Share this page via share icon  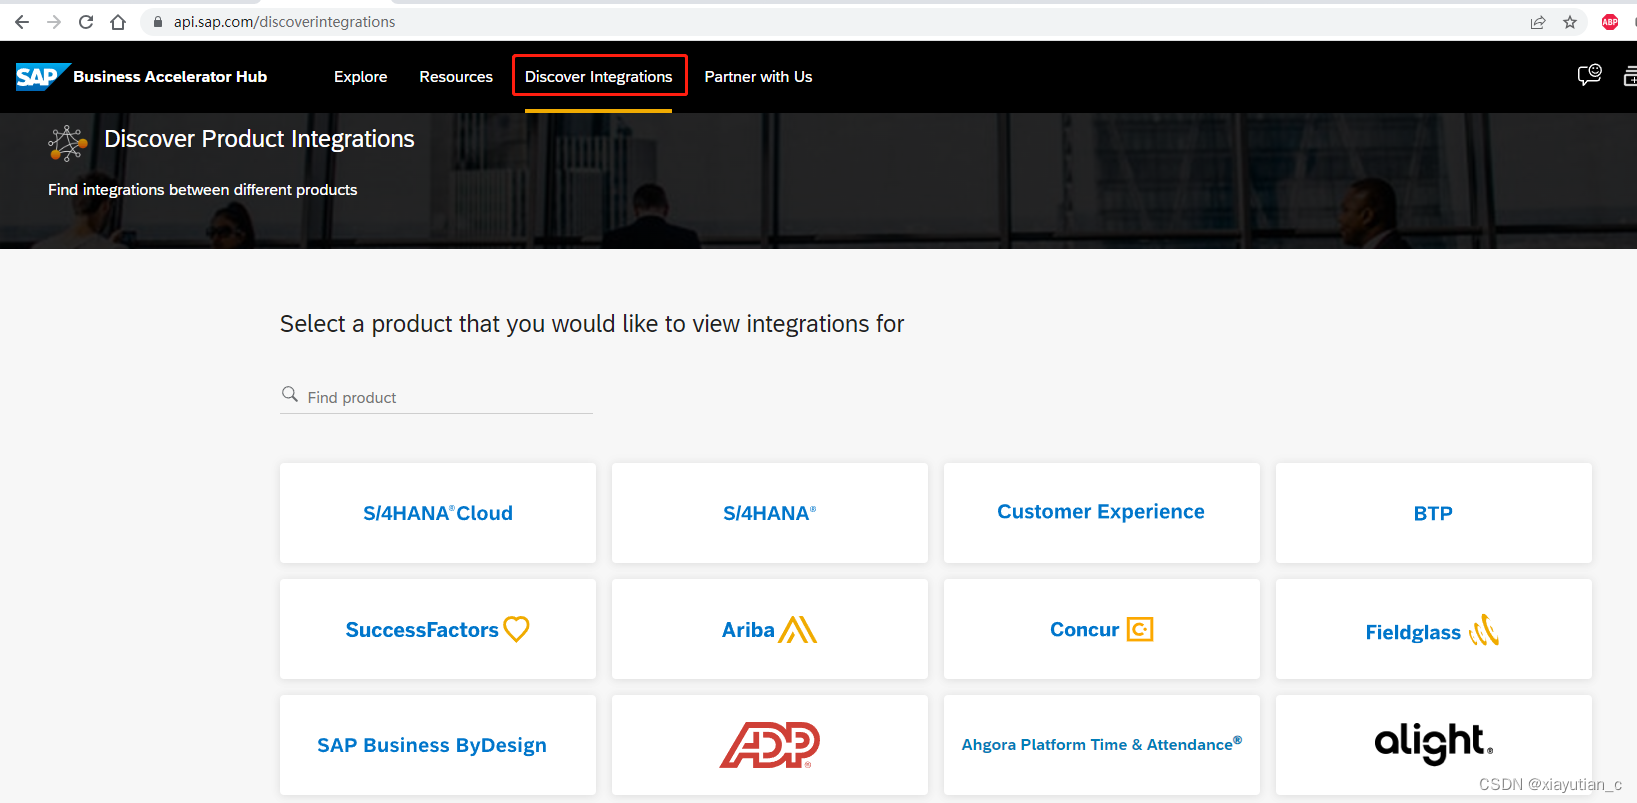(x=1538, y=22)
